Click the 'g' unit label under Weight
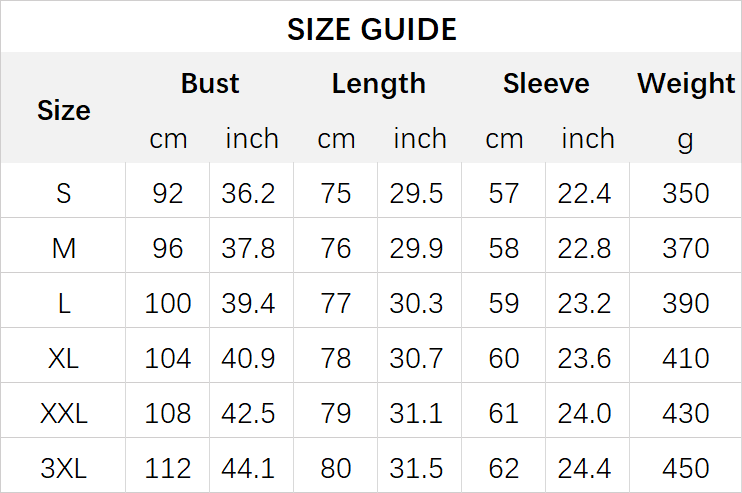Viewport: 742px width, 493px height. tap(685, 139)
